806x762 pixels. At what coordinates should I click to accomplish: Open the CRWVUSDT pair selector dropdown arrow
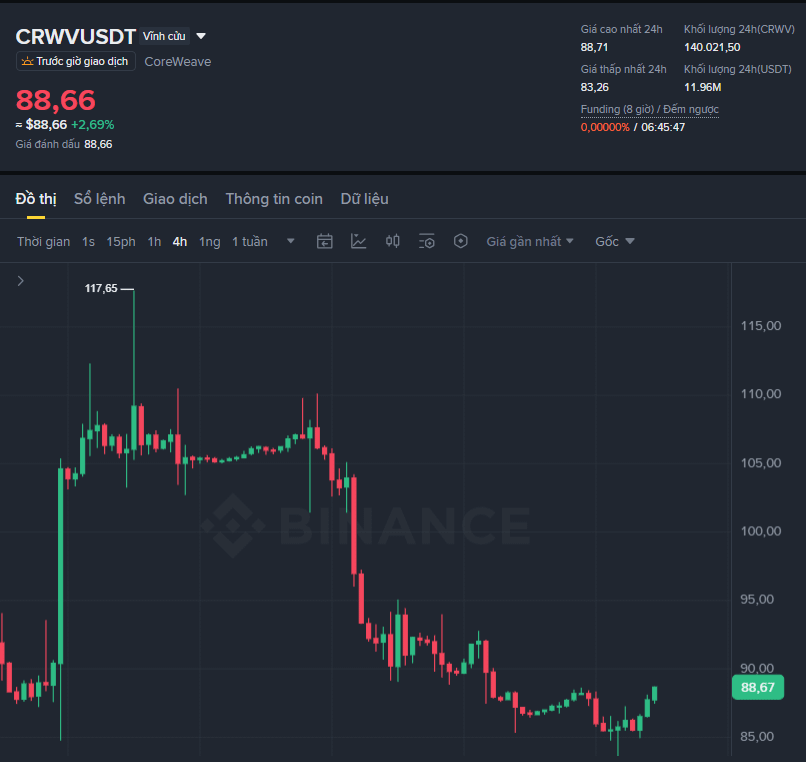pos(201,36)
